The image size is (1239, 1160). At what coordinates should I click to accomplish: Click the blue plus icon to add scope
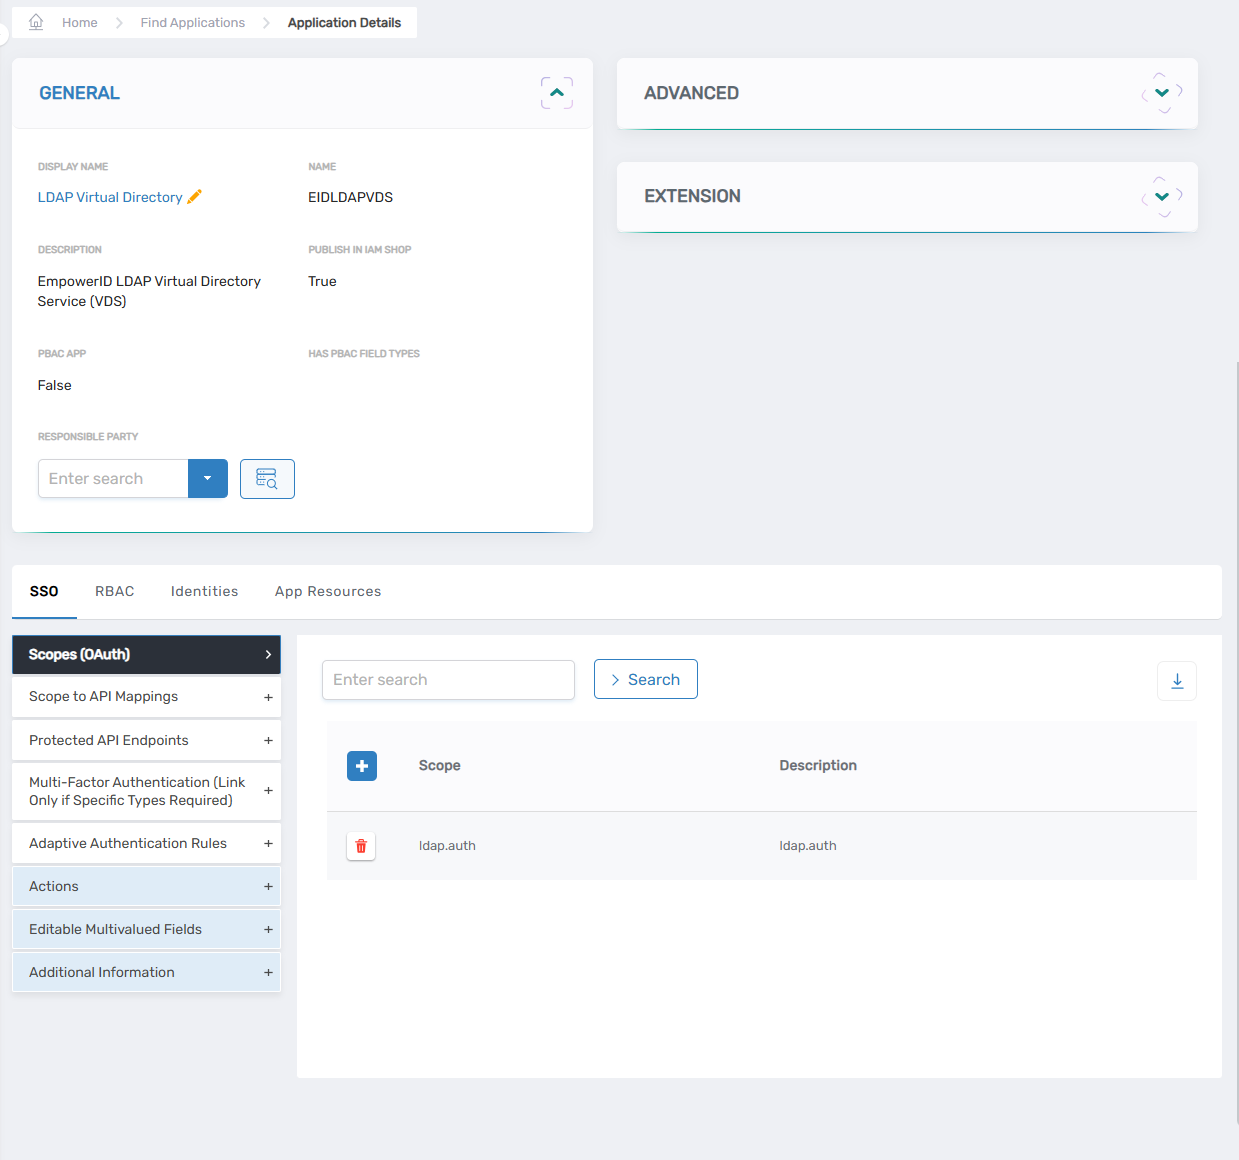tap(362, 766)
